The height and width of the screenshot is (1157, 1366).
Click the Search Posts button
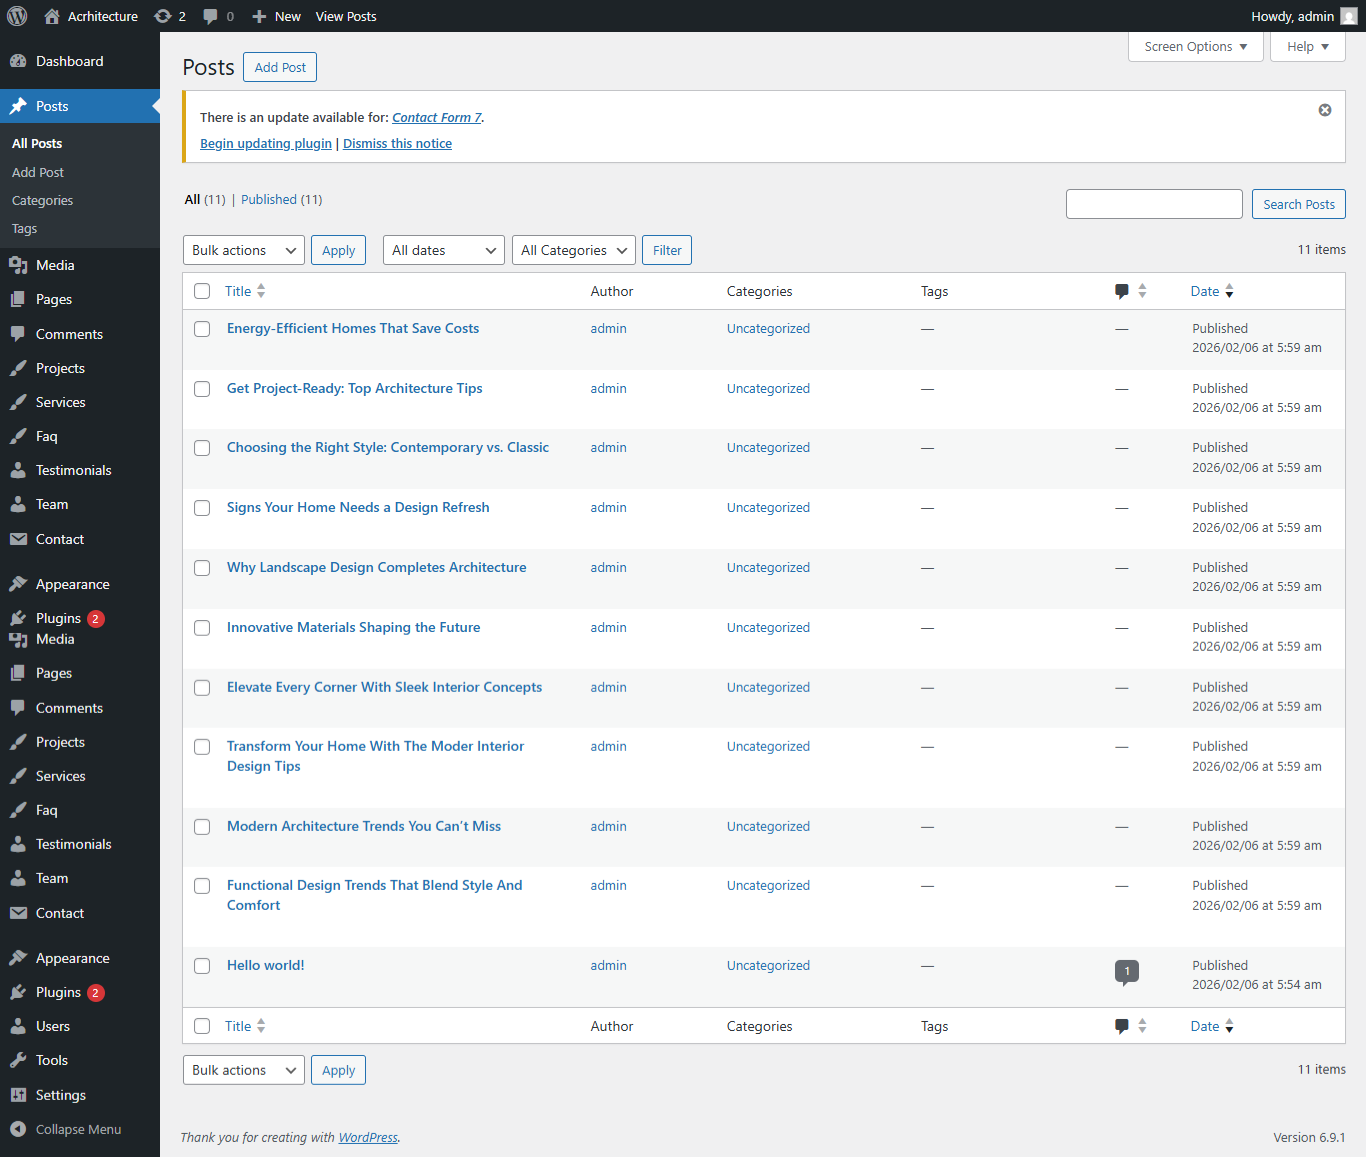pos(1298,204)
